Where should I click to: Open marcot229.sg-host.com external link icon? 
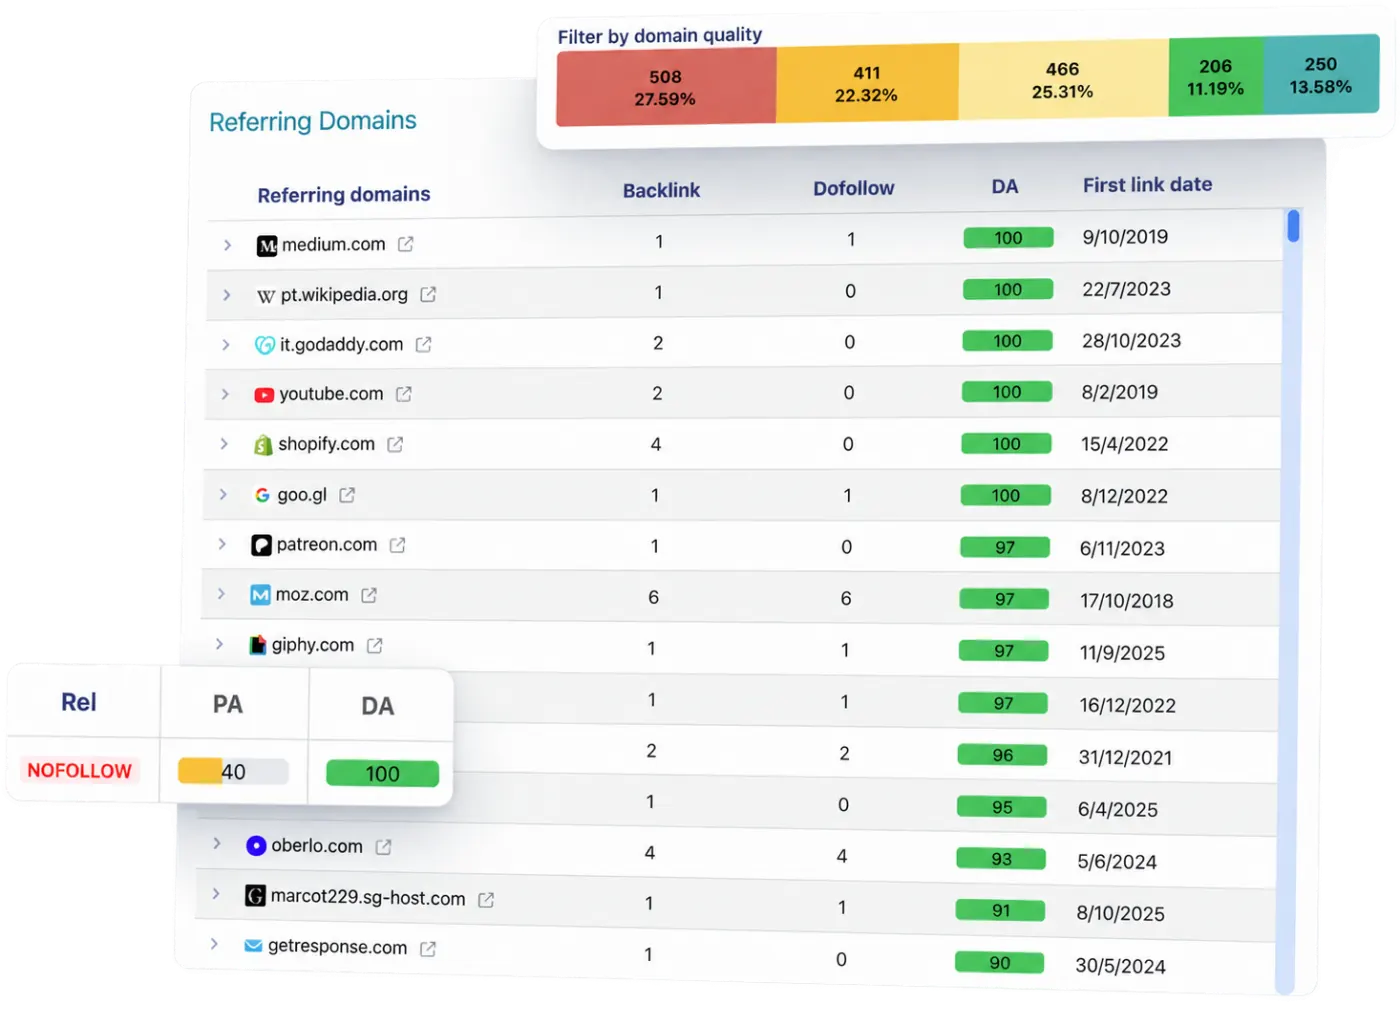(486, 900)
